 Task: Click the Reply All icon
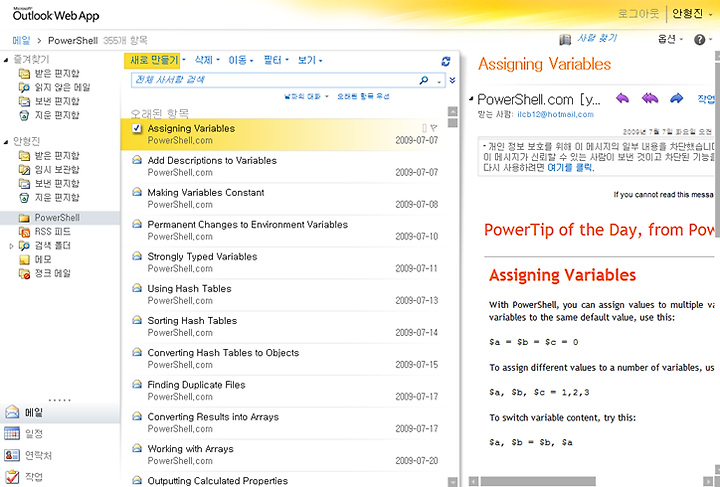[x=650, y=98]
